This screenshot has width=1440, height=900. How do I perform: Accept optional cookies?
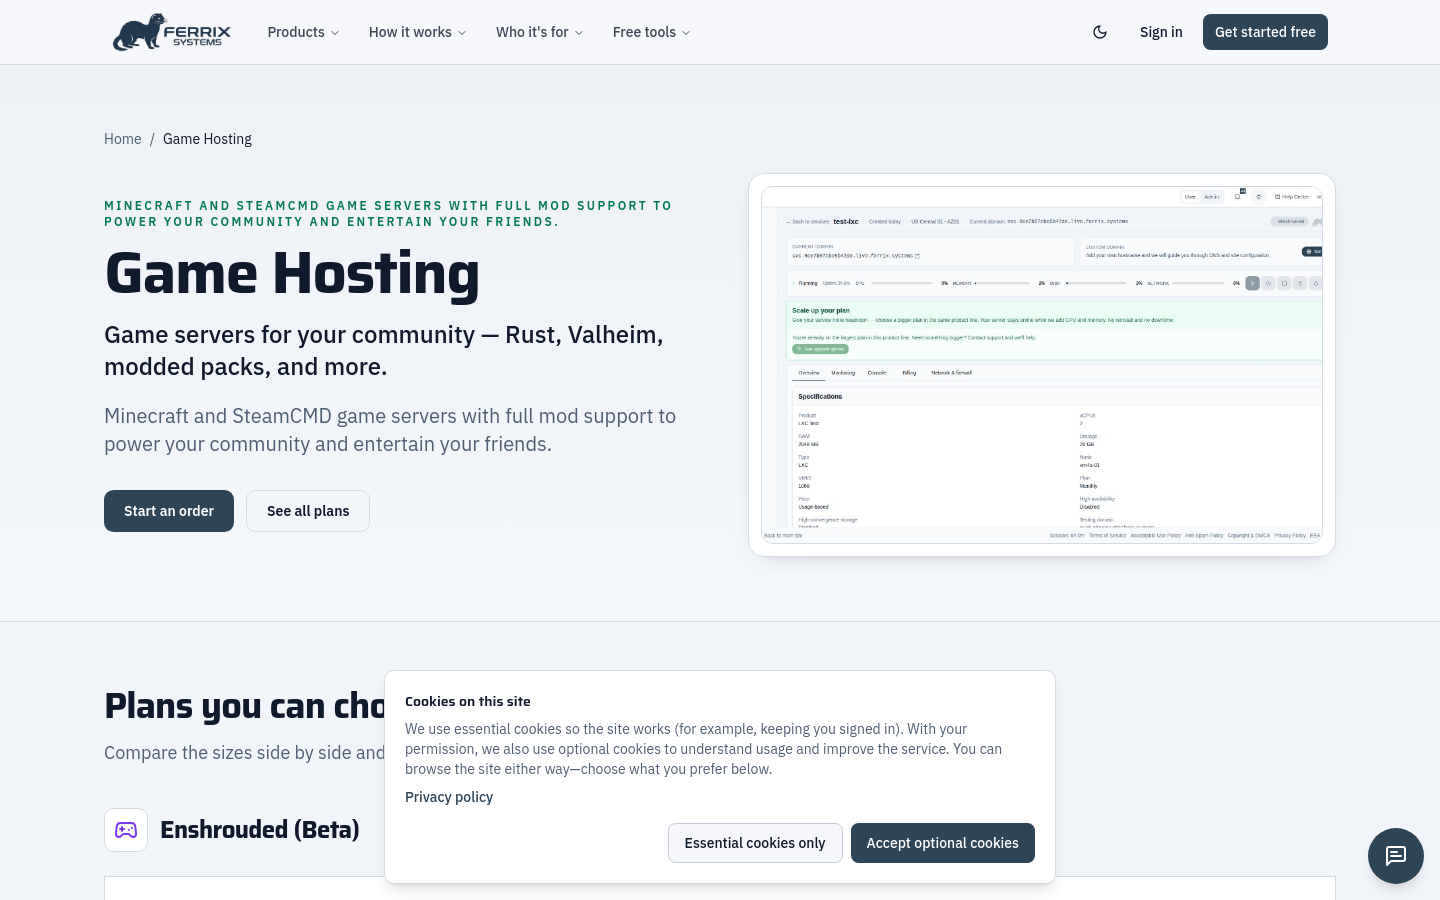point(943,843)
